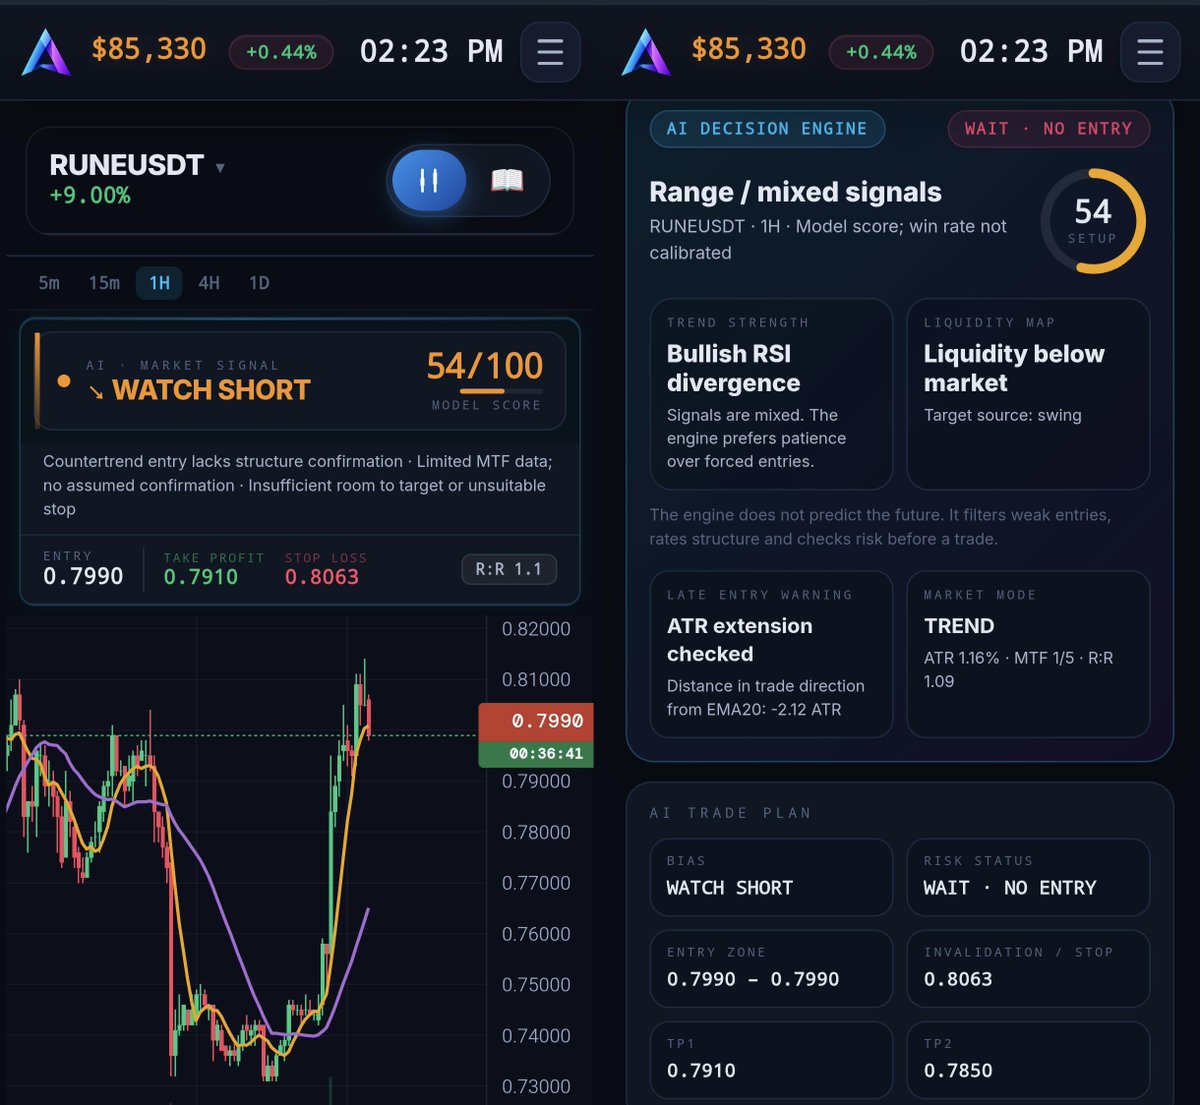The height and width of the screenshot is (1105, 1200).
Task: Select the 15m timeframe tab
Action: [104, 283]
